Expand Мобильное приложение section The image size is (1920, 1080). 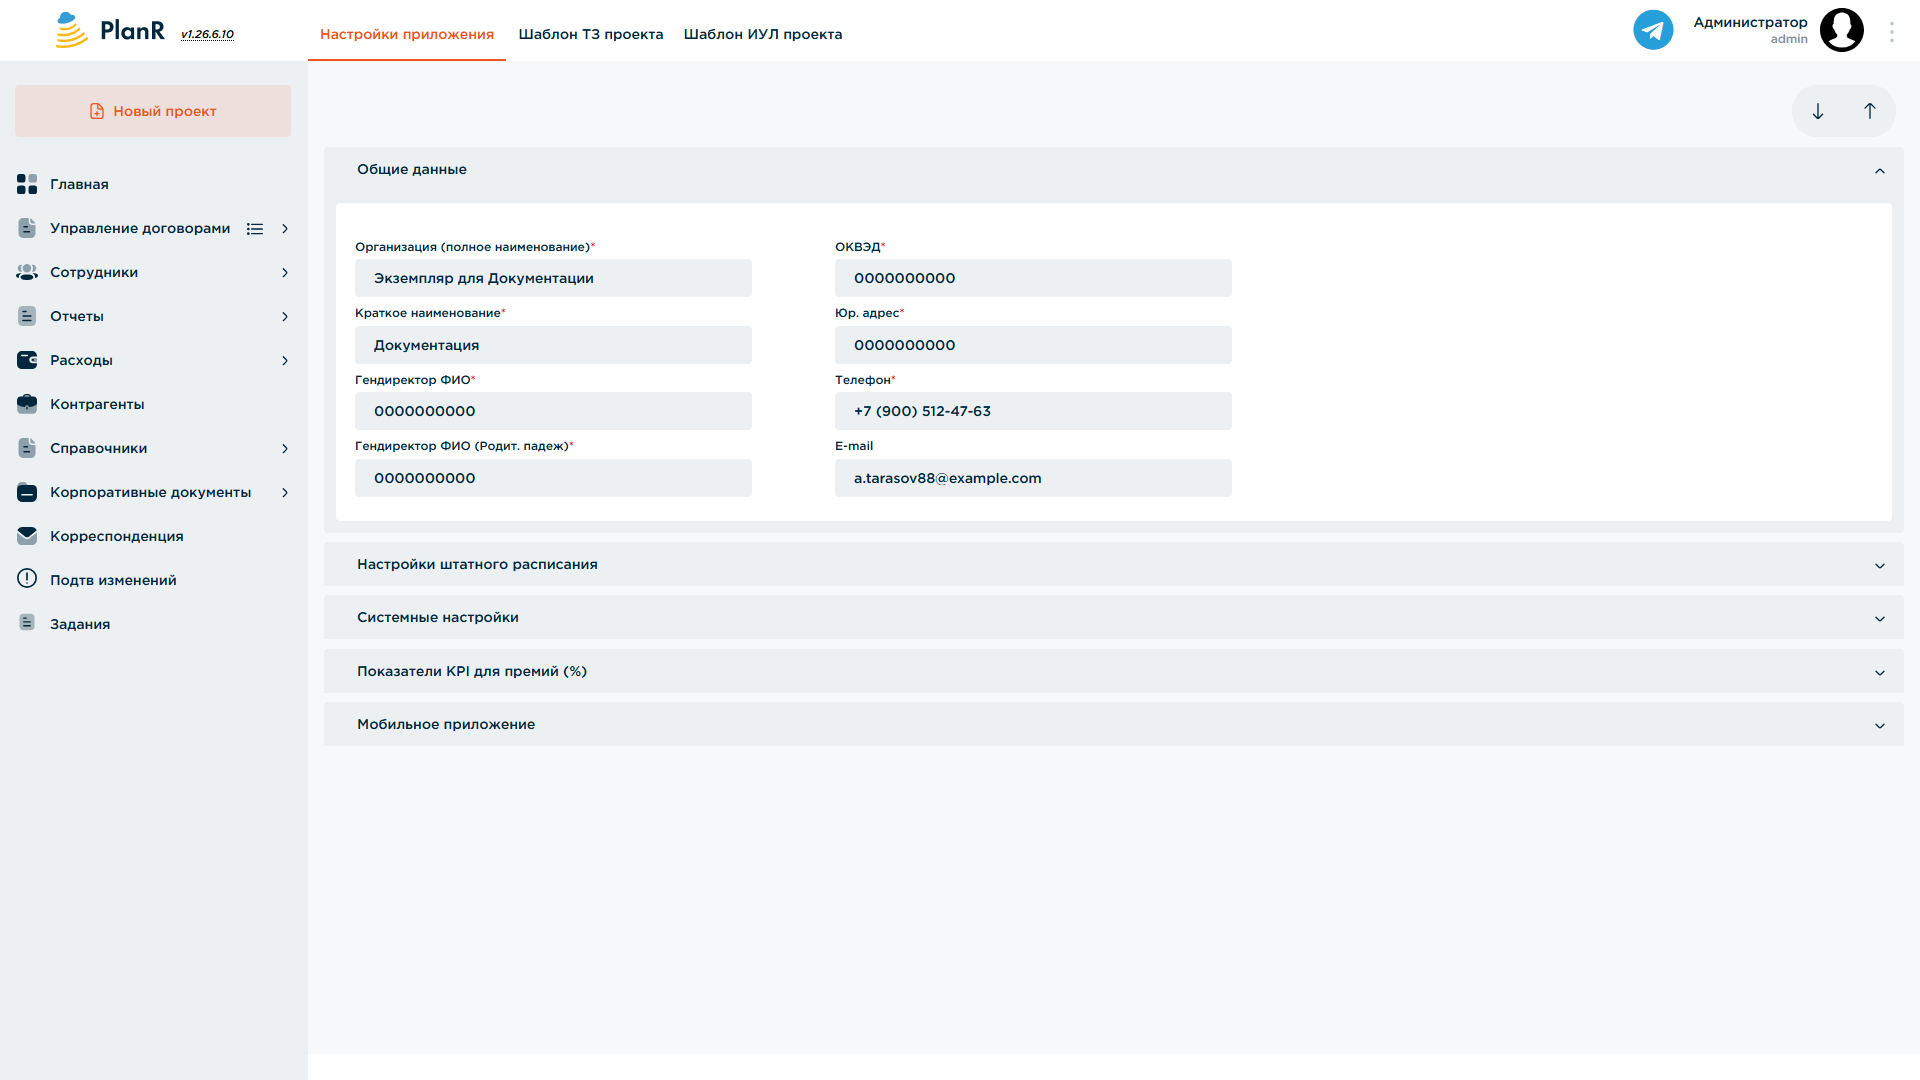pyautogui.click(x=1113, y=725)
